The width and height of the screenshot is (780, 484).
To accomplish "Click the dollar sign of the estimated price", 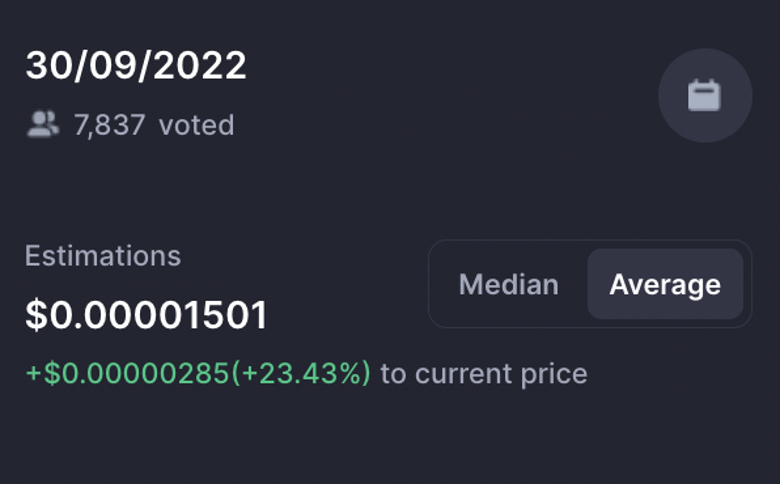I will click(x=36, y=316).
